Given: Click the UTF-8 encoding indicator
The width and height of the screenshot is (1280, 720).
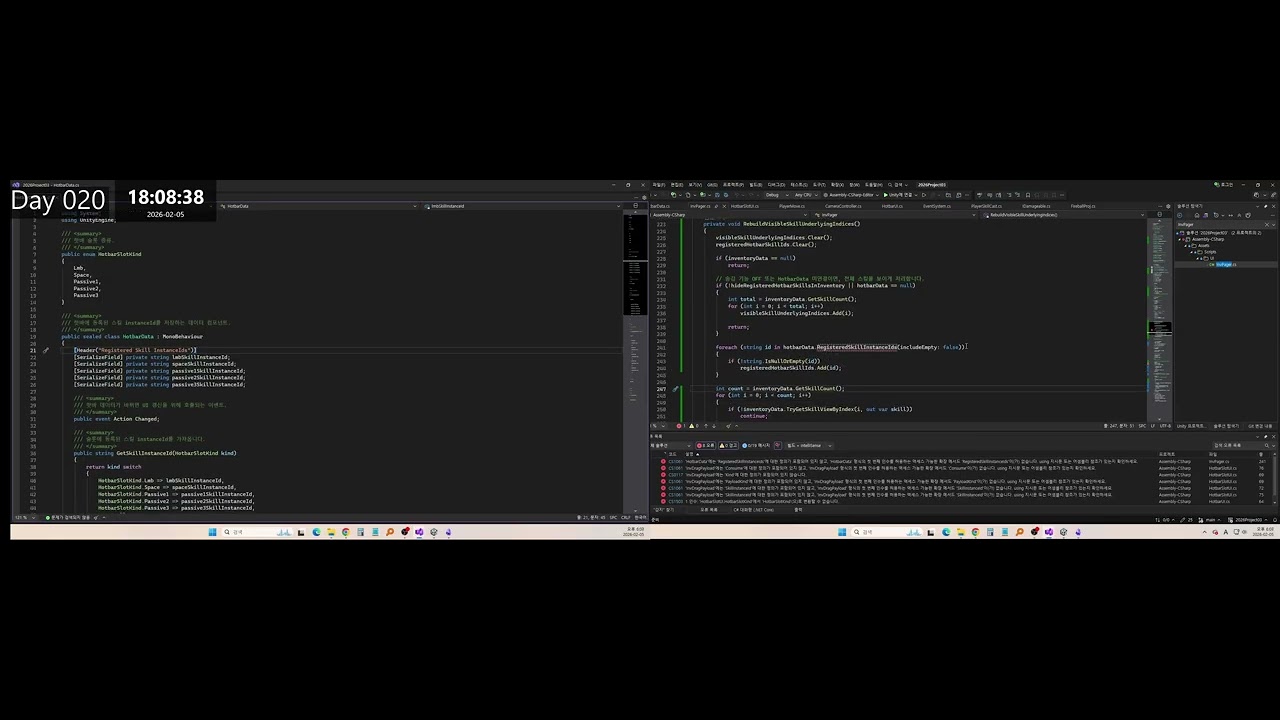Looking at the screenshot, I should 1166,426.
